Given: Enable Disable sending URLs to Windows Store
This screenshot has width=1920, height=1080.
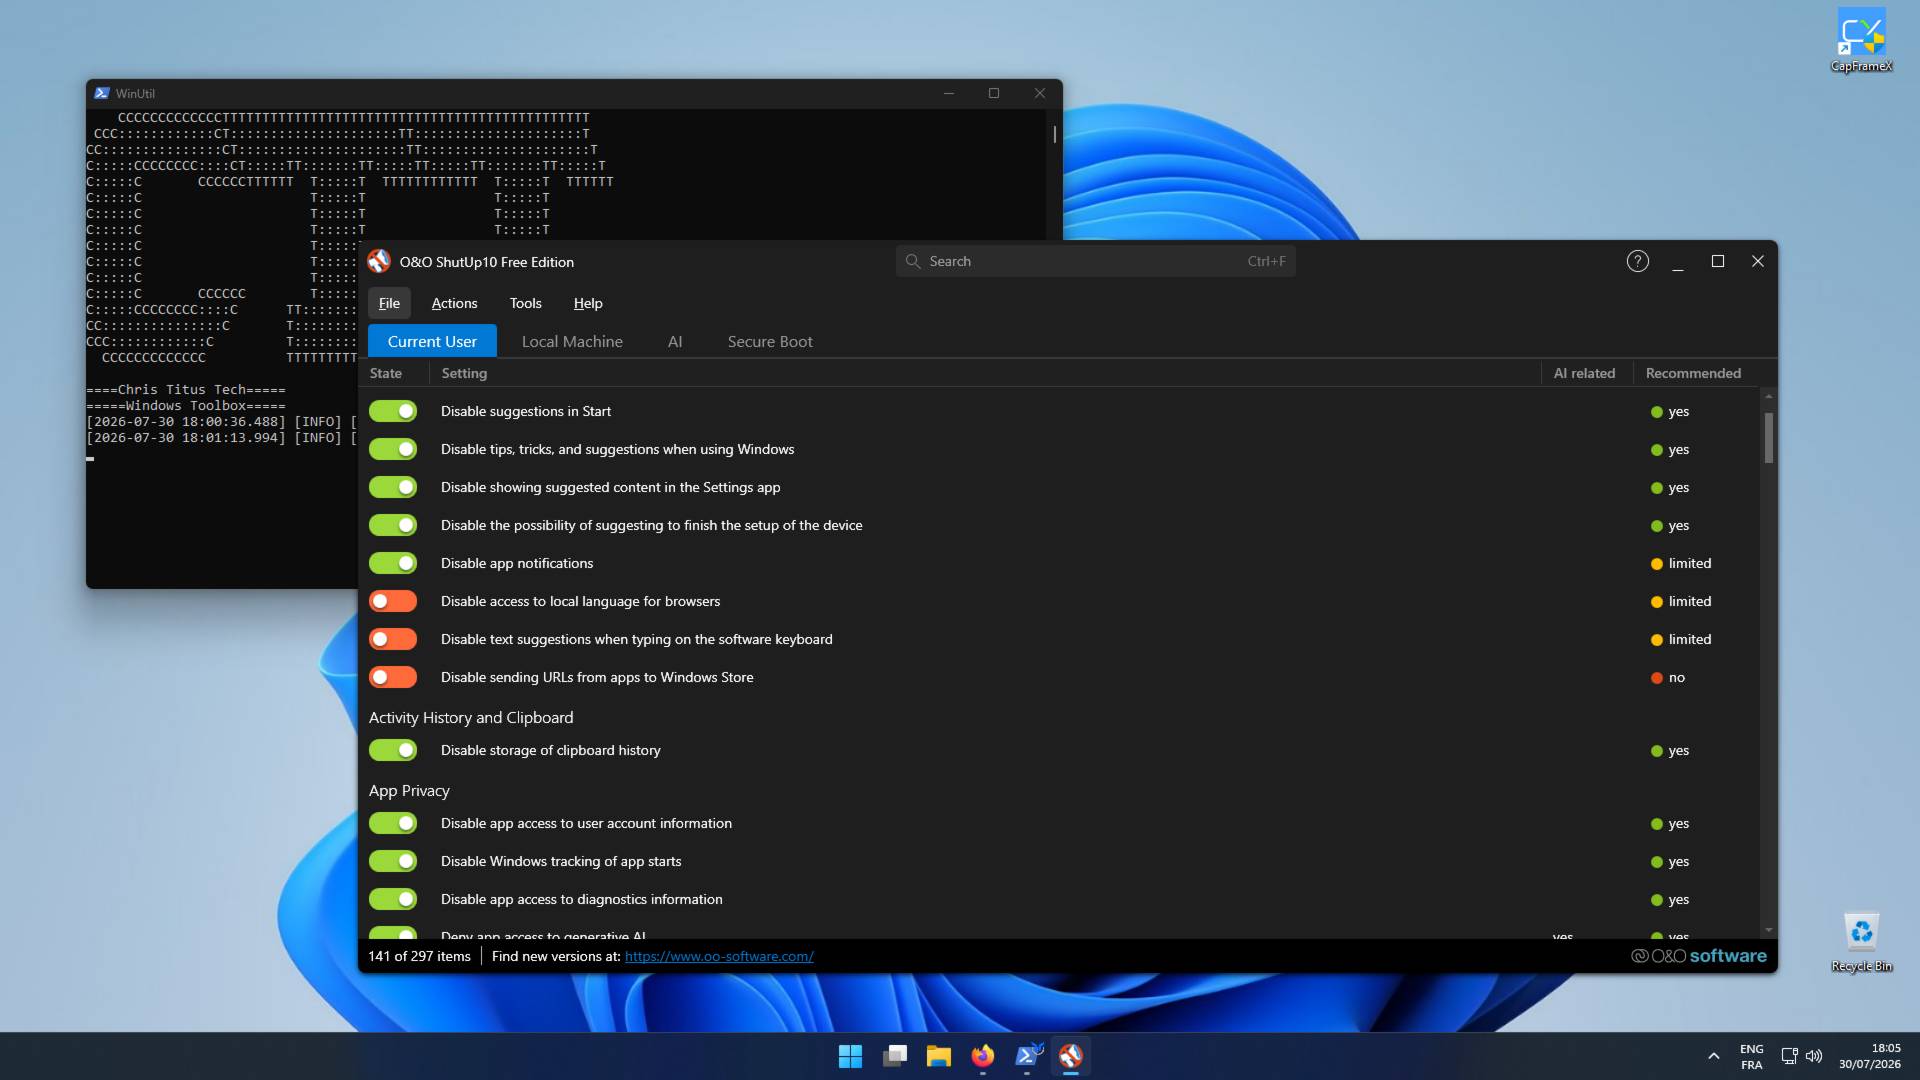Looking at the screenshot, I should pos(393,677).
